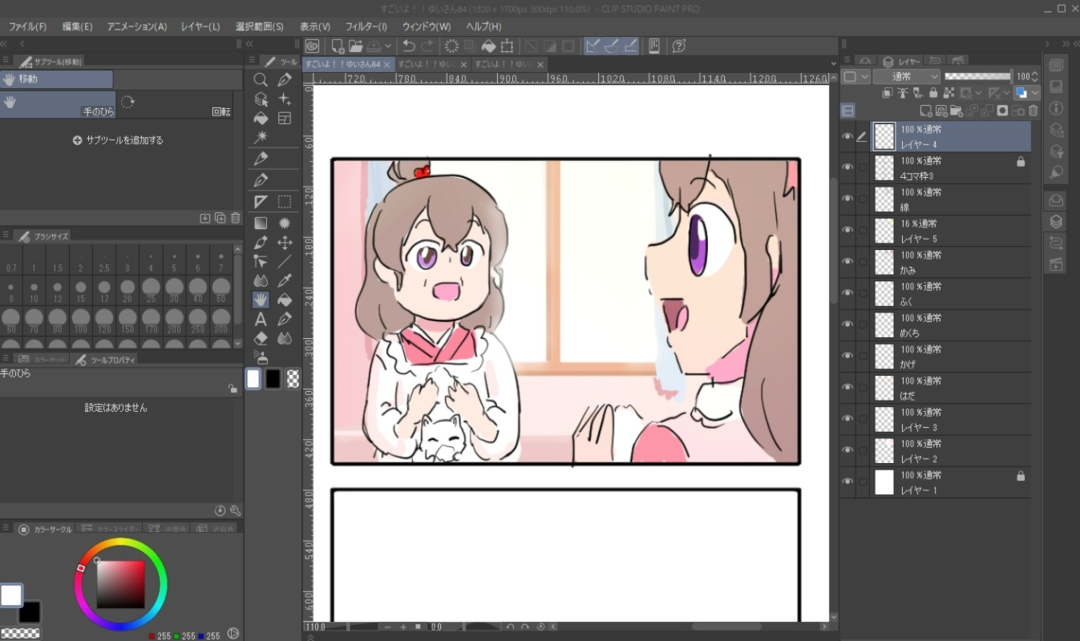This screenshot has height=641, width=1080.
Task: Click サブツールを追加する to add a sub tool
Action: [x=118, y=140]
